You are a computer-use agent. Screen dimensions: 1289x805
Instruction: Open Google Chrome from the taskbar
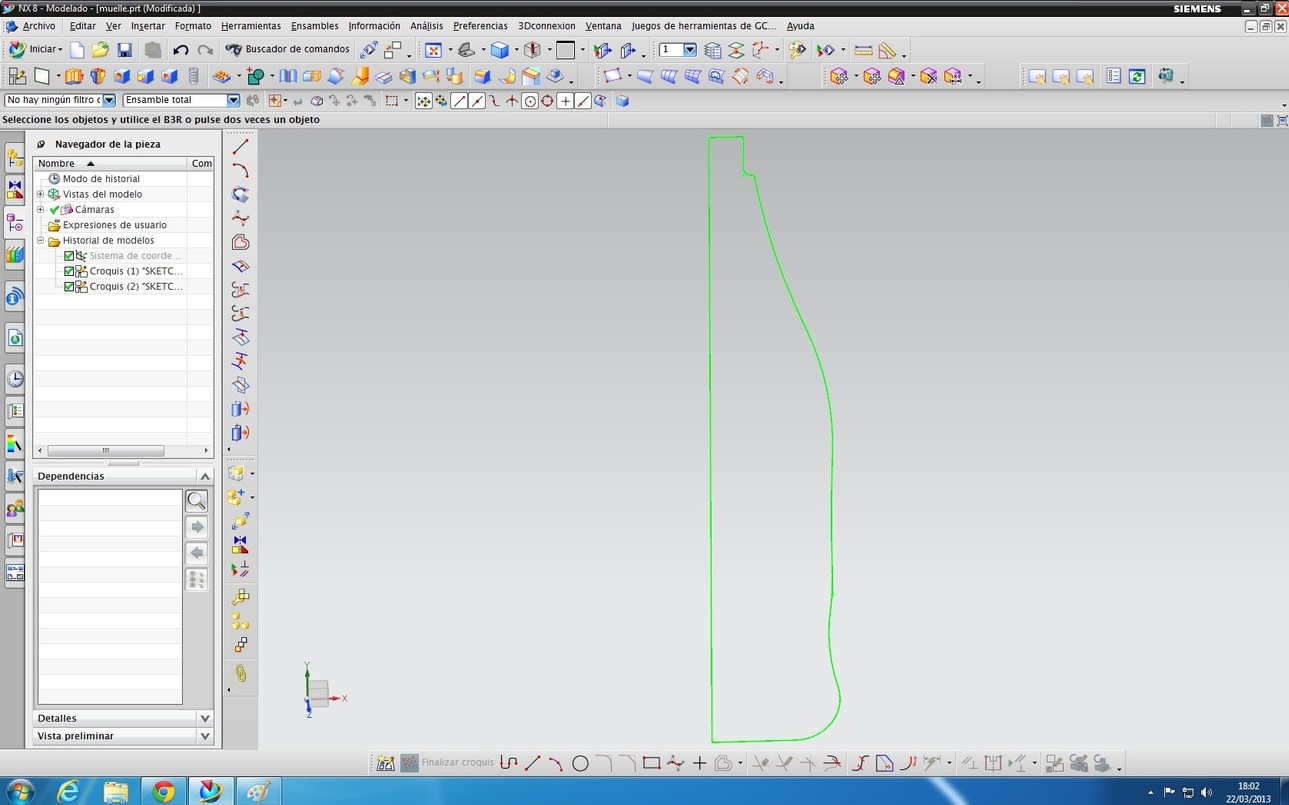[164, 791]
